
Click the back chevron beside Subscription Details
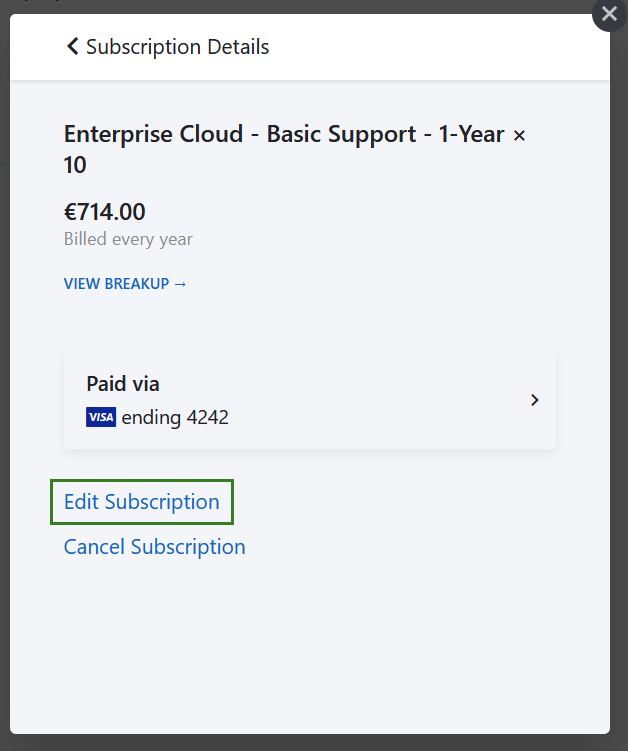tap(72, 46)
